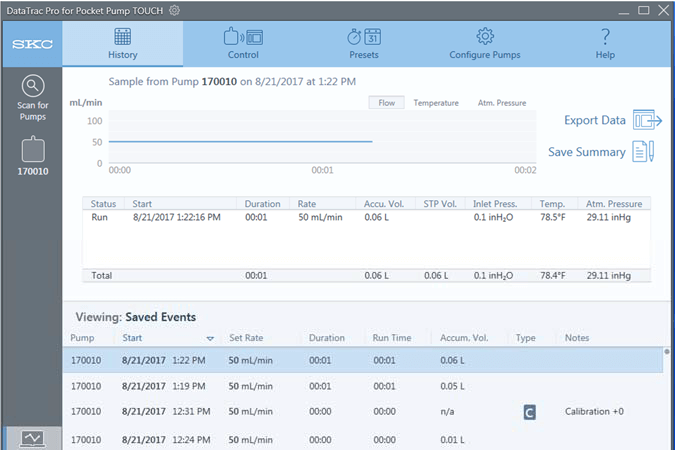
Task: Select saved event at 1:19 PM
Action: pos(363,386)
